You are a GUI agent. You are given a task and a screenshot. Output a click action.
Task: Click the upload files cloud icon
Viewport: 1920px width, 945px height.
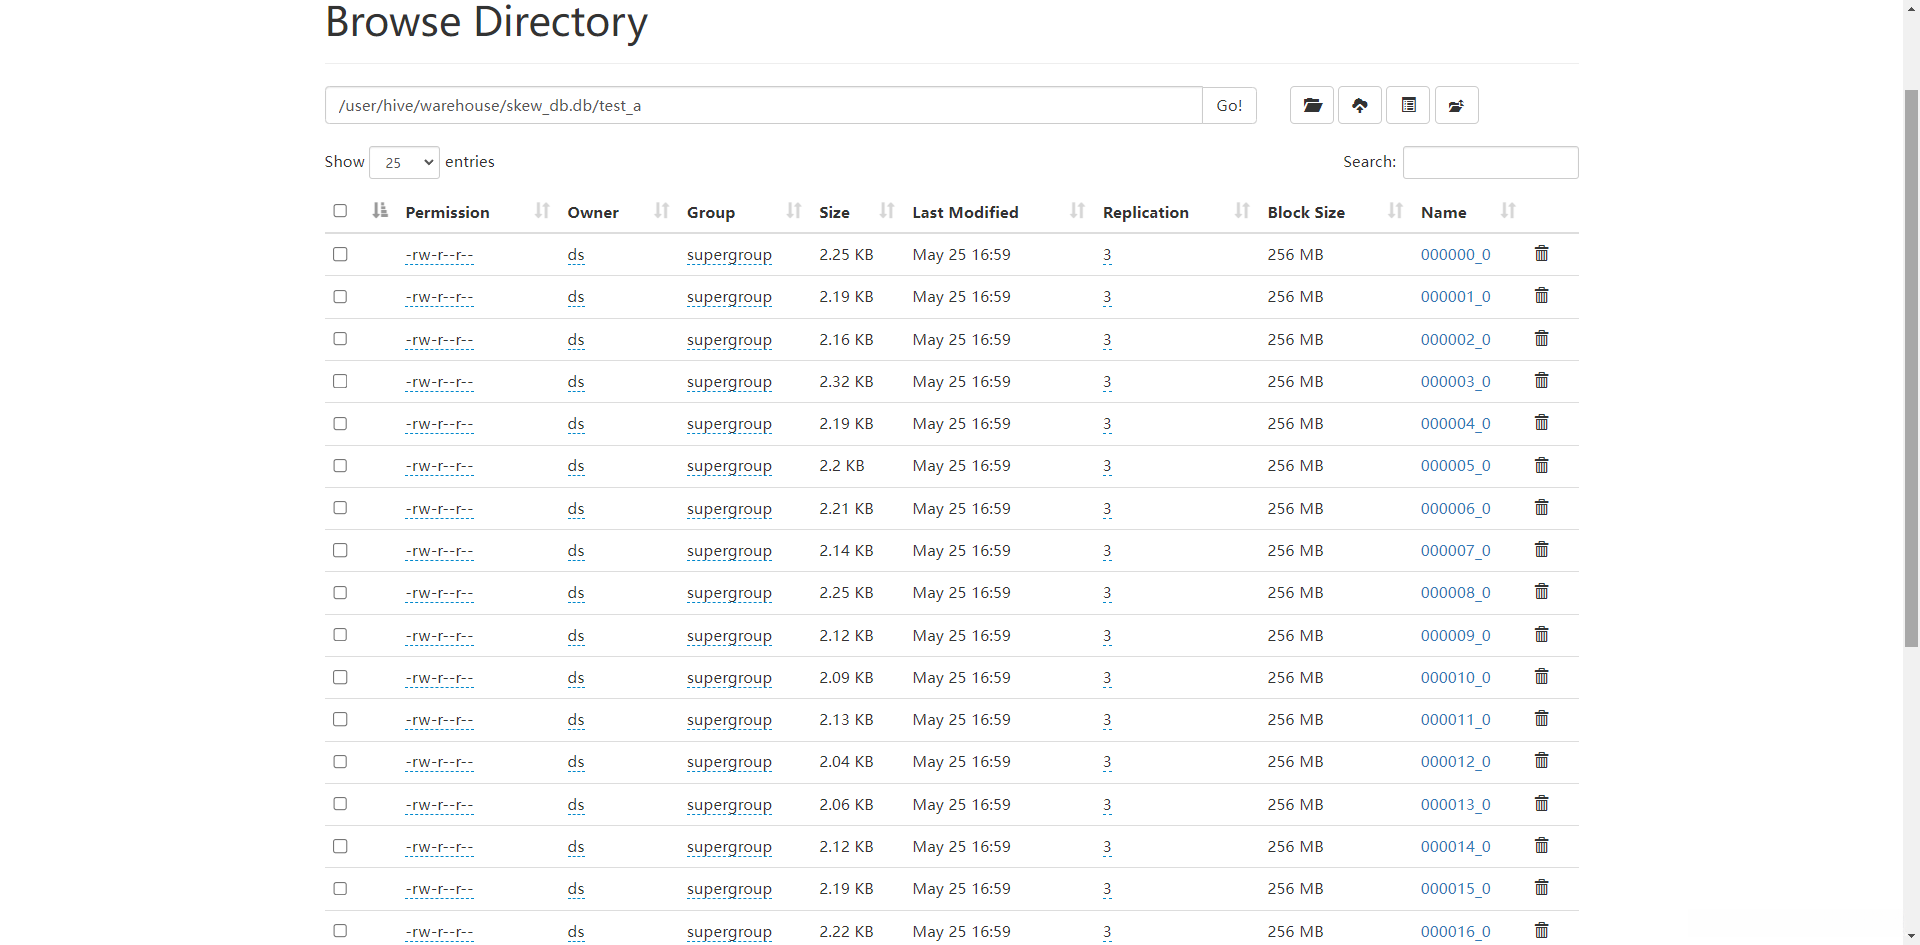(1360, 105)
